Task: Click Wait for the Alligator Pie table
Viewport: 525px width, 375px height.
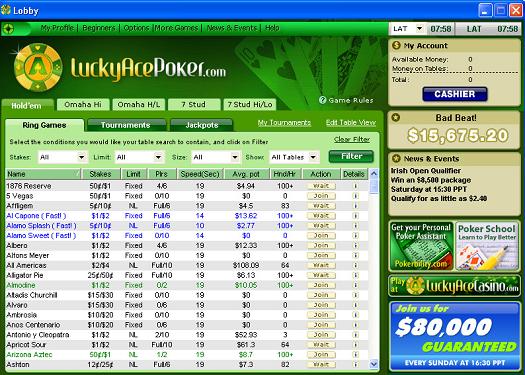Action: 321,275
